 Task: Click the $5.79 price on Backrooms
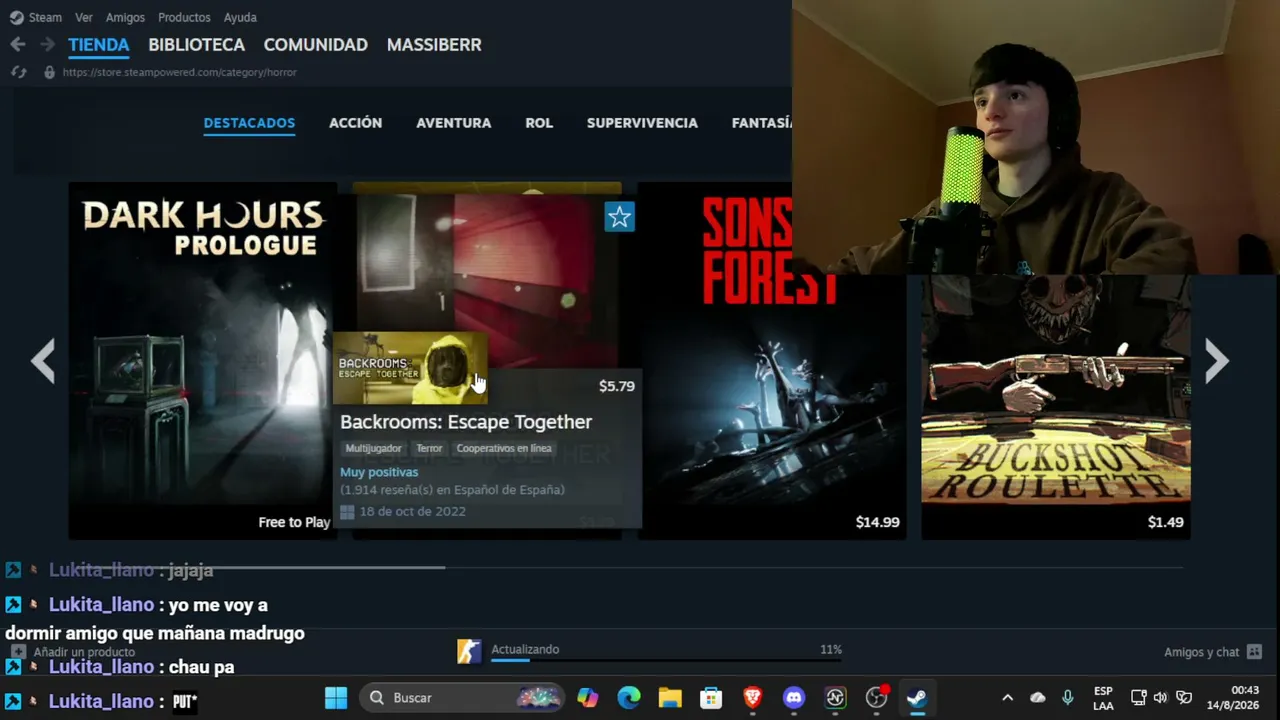tap(617, 386)
